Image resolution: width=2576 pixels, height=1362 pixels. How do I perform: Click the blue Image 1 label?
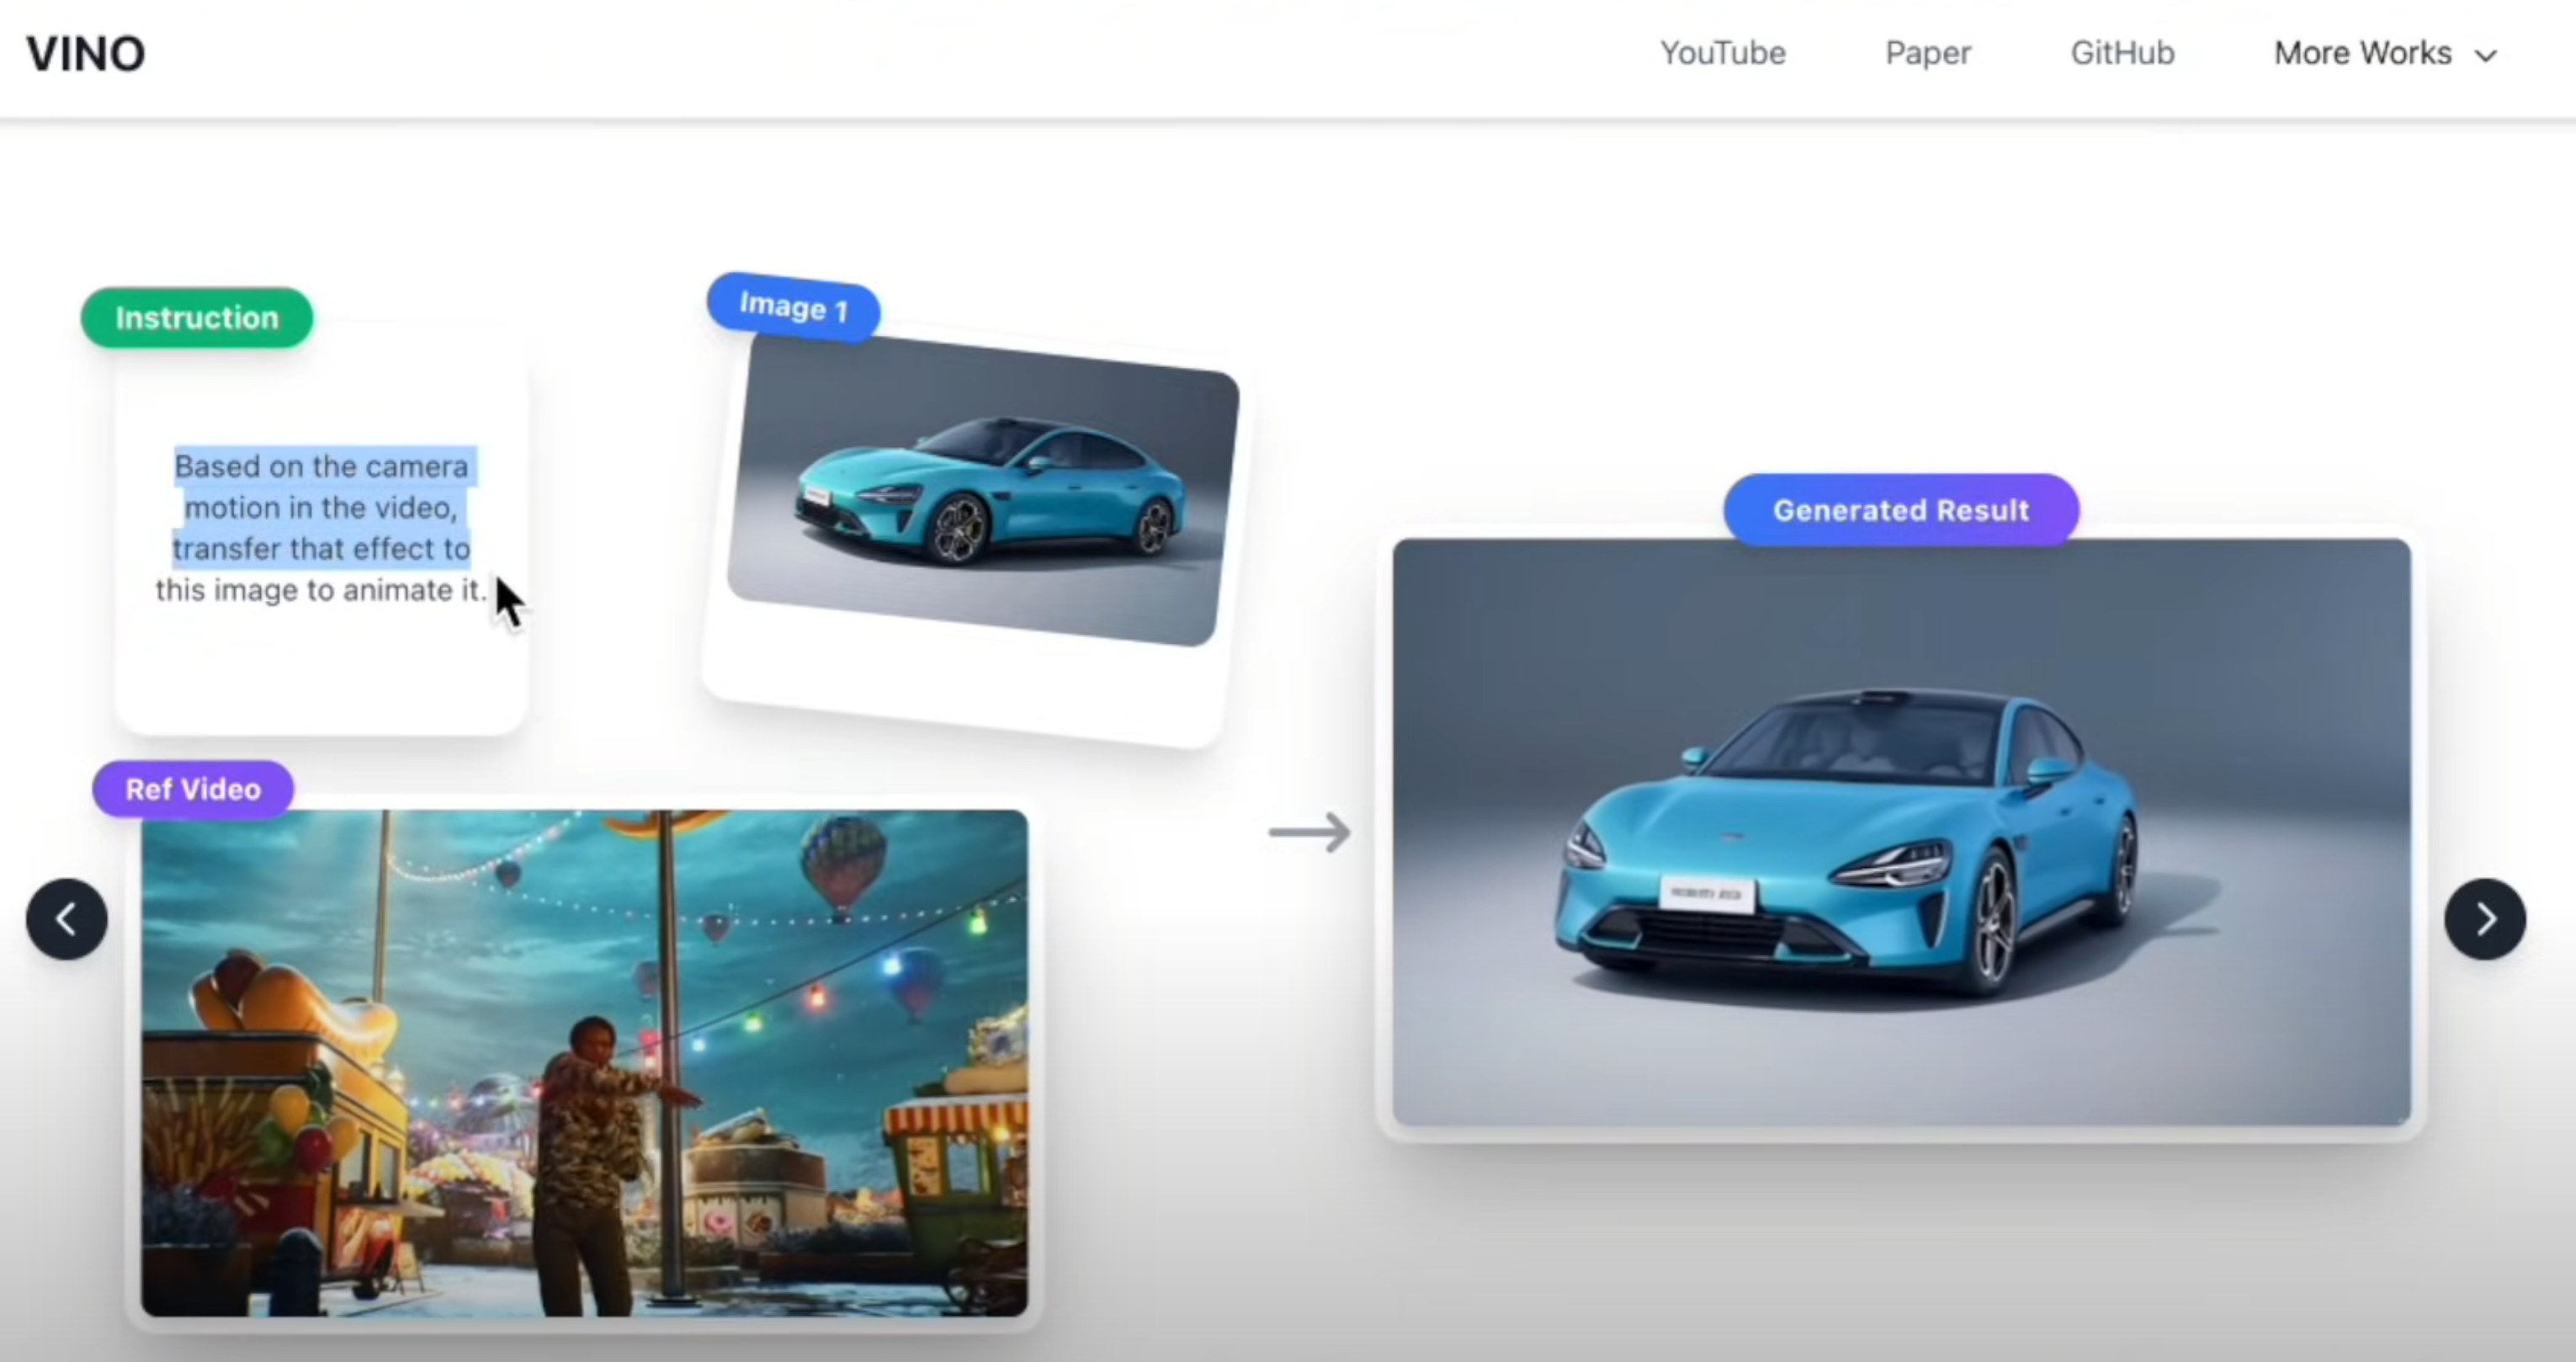pyautogui.click(x=793, y=307)
